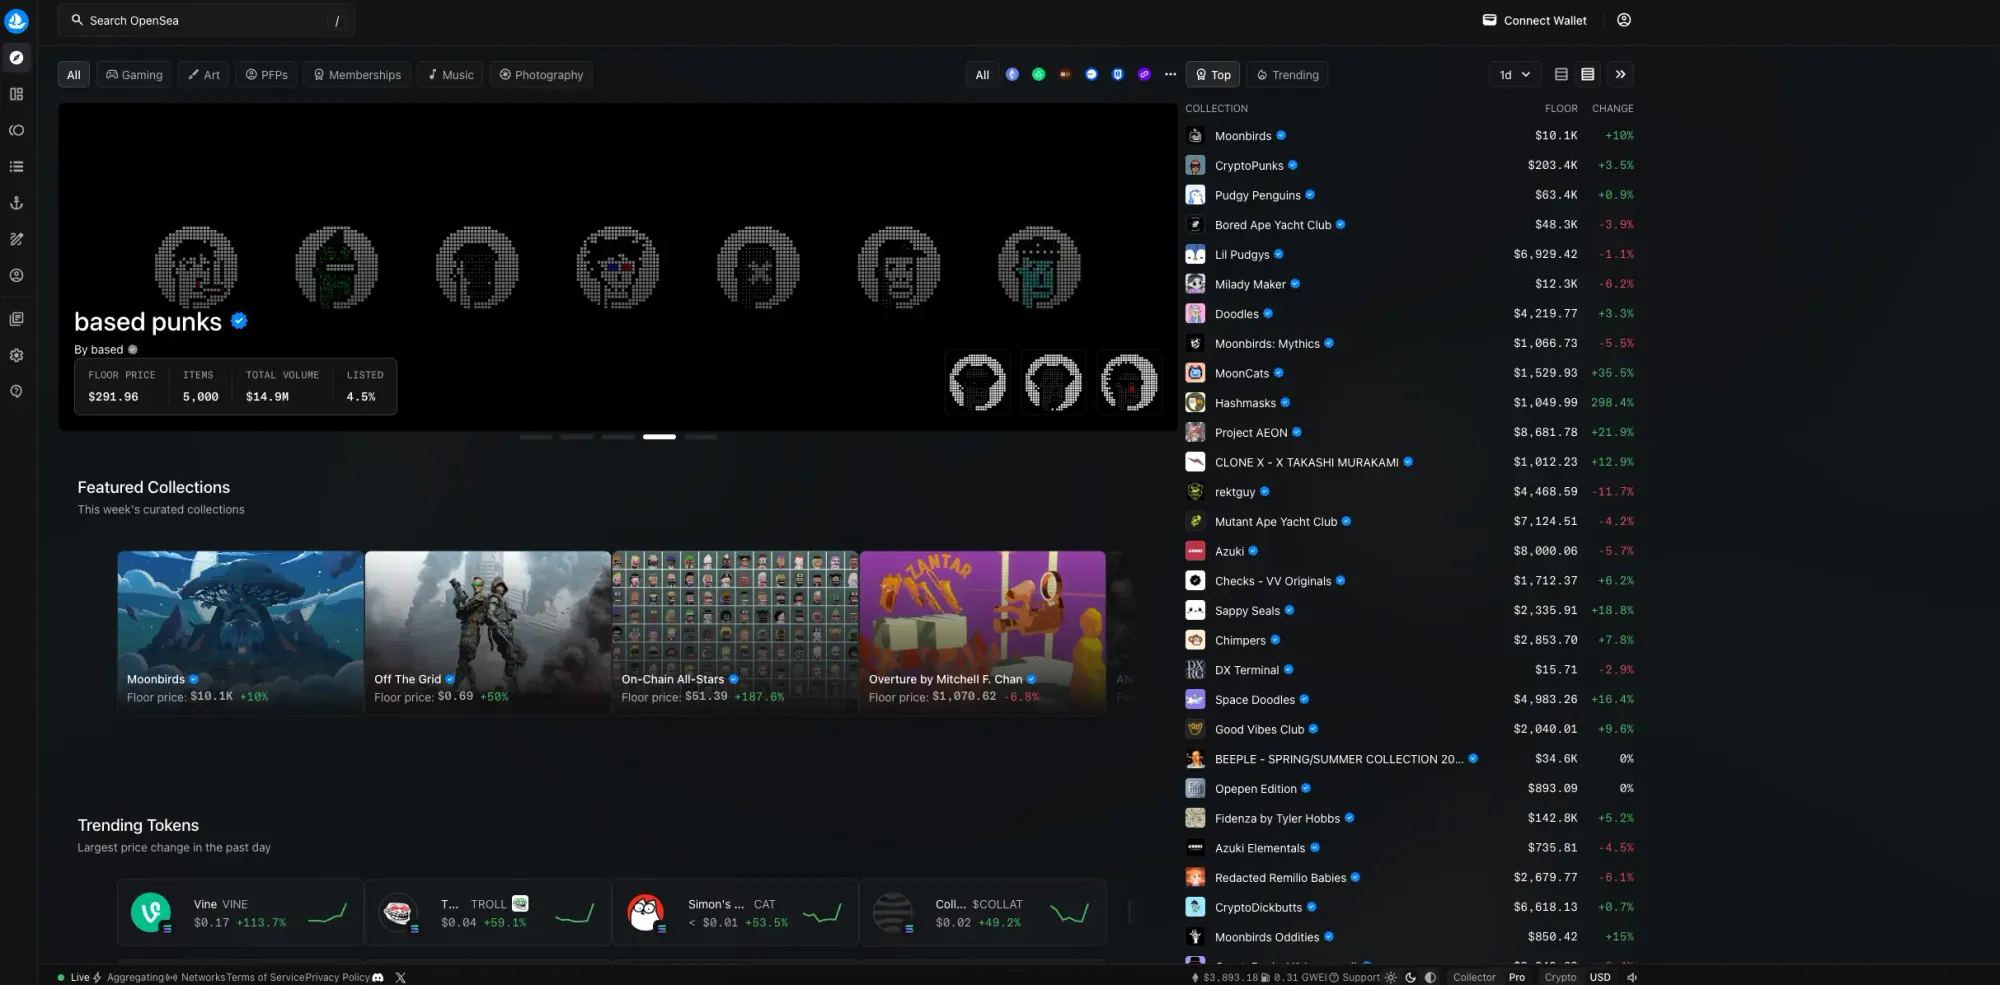Open the Azuki collection row

click(1409, 551)
